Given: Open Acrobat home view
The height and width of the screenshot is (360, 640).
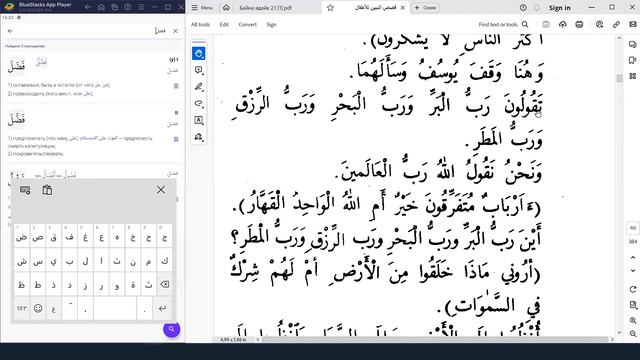Looking at the screenshot, I should click(x=226, y=8).
